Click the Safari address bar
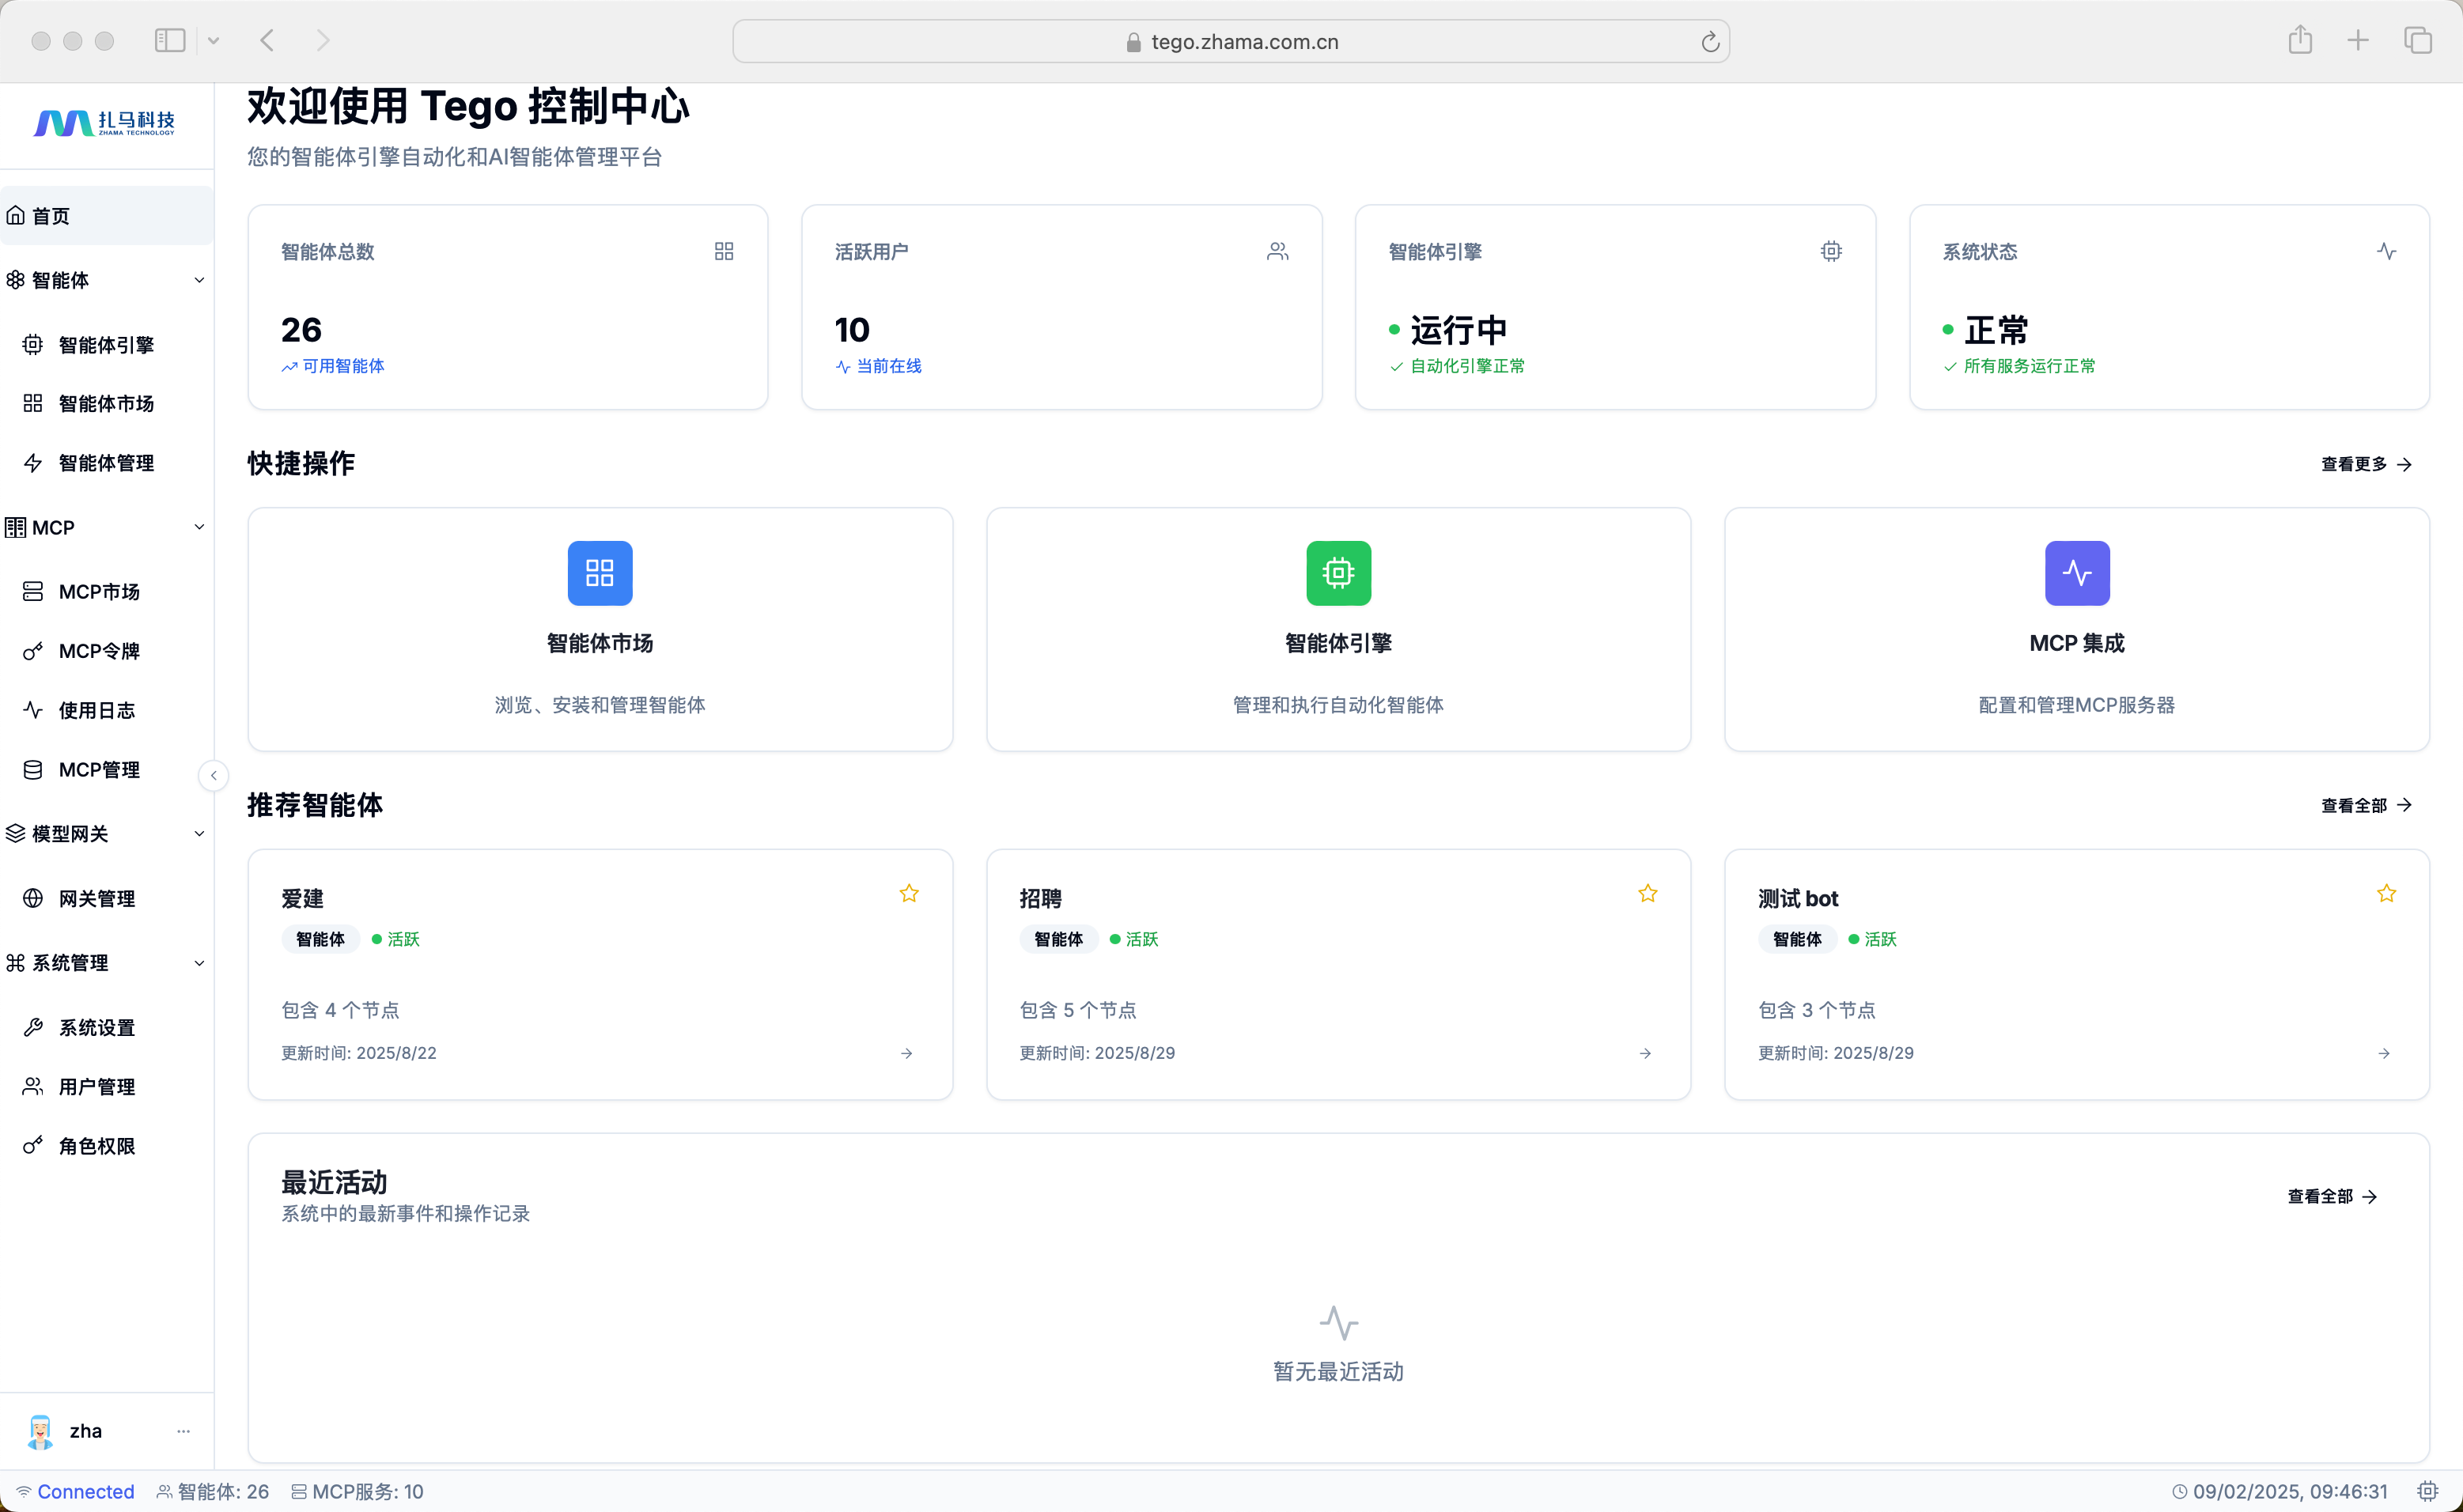 point(1230,42)
